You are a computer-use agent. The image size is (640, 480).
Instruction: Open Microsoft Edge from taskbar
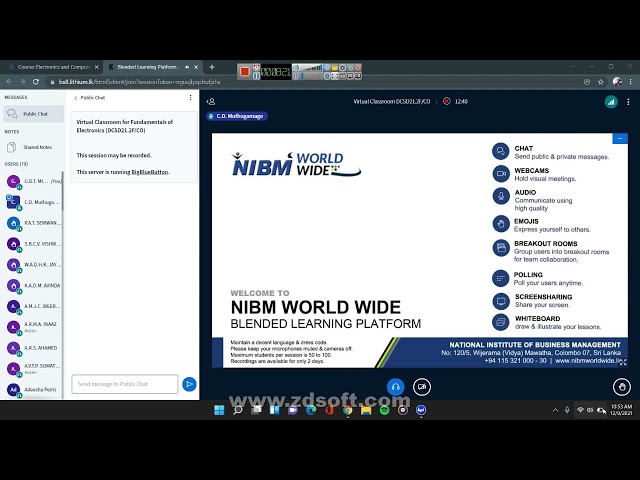pyautogui.click(x=311, y=410)
